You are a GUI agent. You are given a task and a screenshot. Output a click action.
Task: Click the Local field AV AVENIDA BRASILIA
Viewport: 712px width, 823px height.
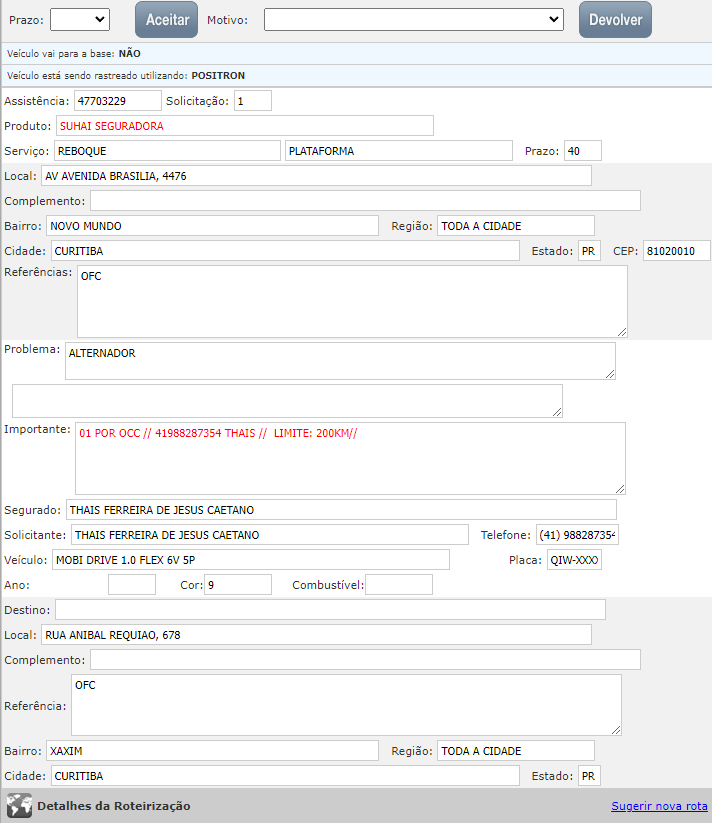click(316, 176)
